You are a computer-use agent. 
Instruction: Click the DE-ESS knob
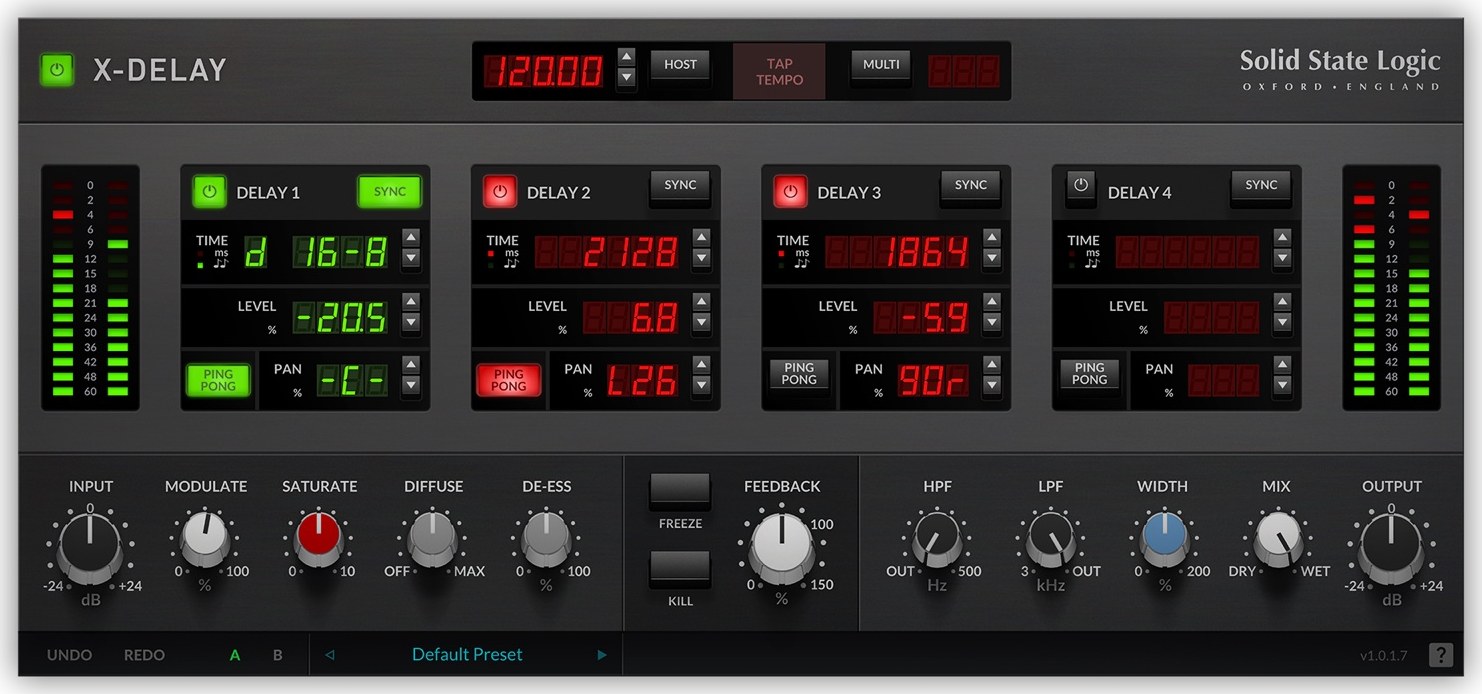pos(546,539)
